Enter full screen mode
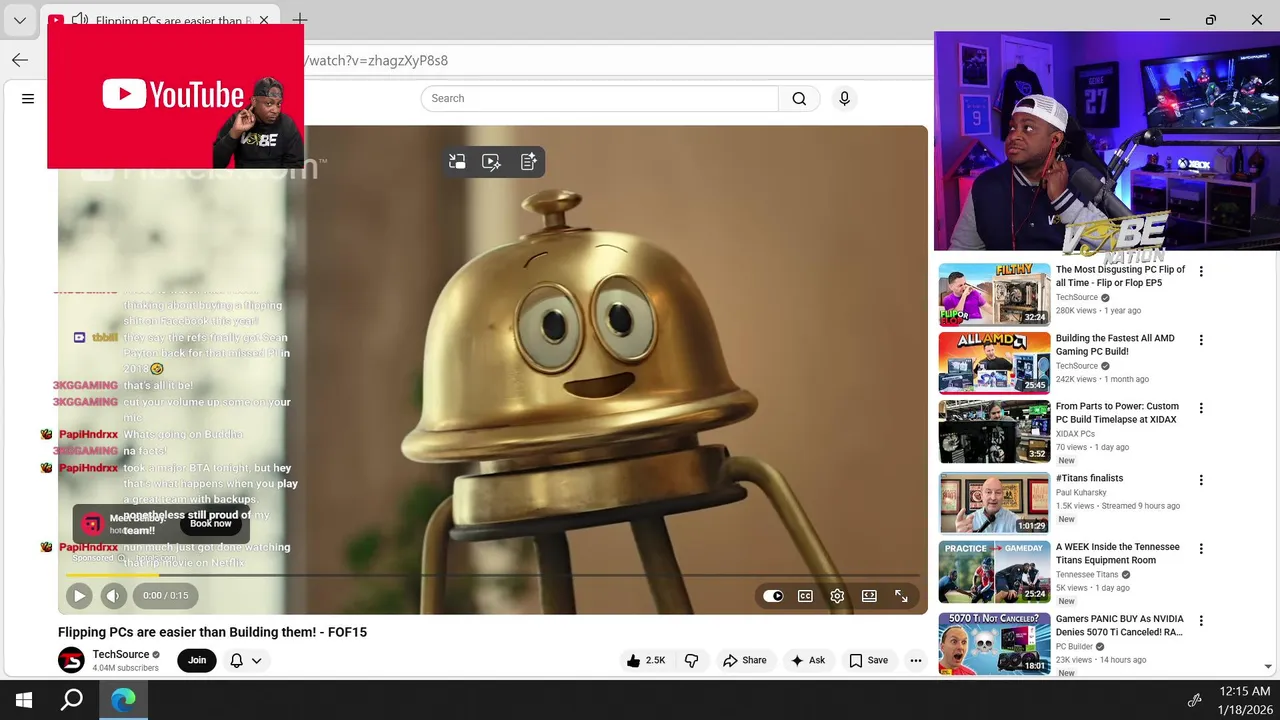Screen dimensions: 1280x720 [x=901, y=595]
